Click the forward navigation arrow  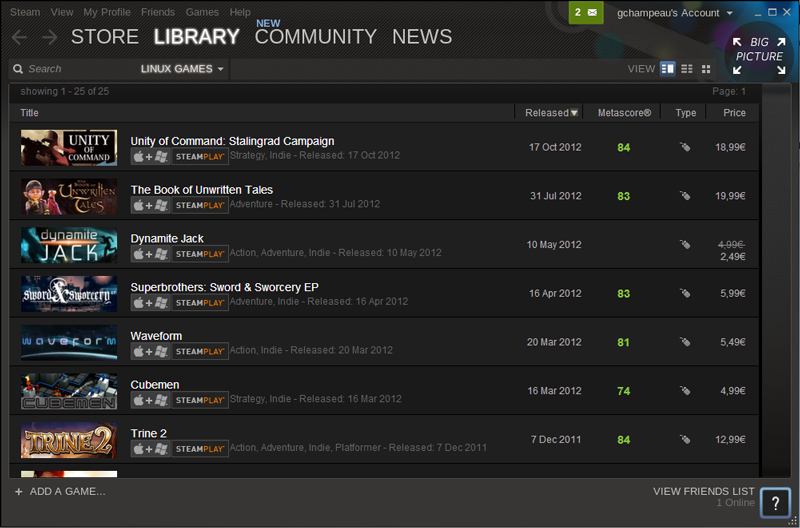49,38
